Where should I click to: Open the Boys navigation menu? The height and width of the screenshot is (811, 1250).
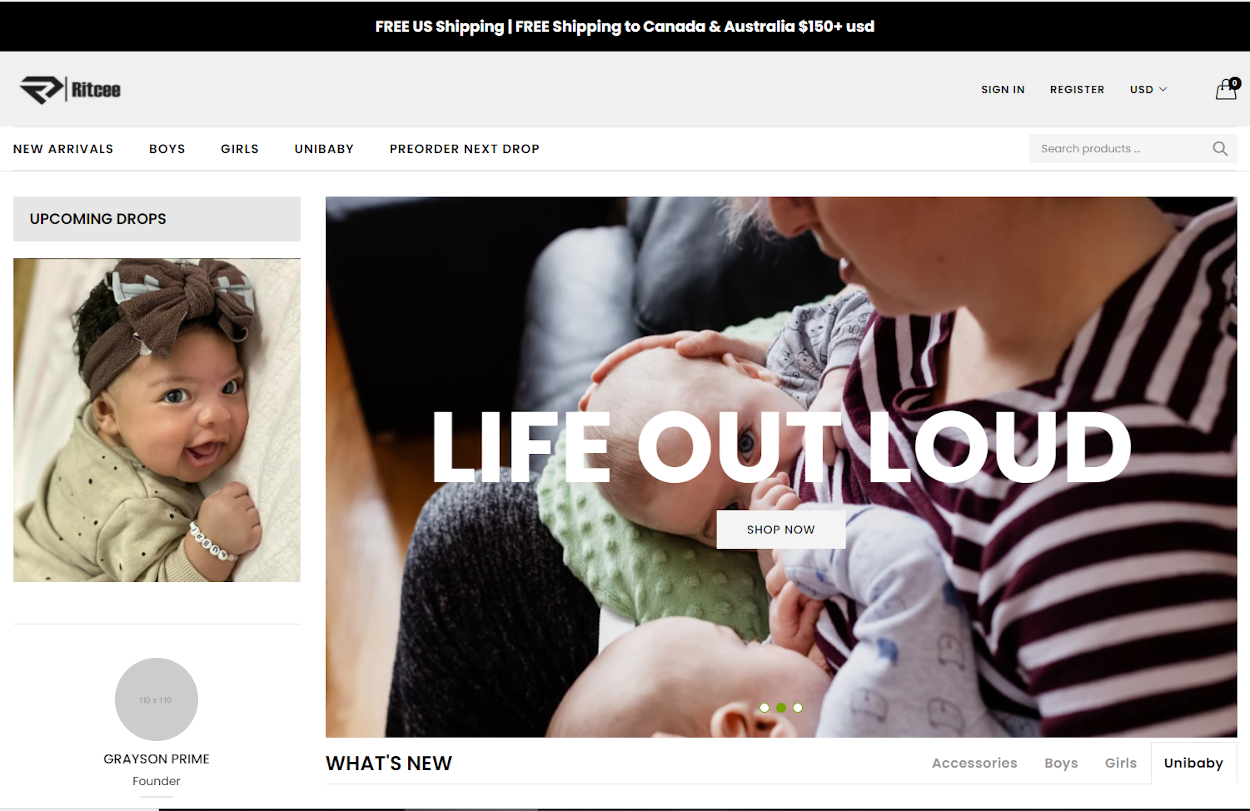click(x=167, y=149)
